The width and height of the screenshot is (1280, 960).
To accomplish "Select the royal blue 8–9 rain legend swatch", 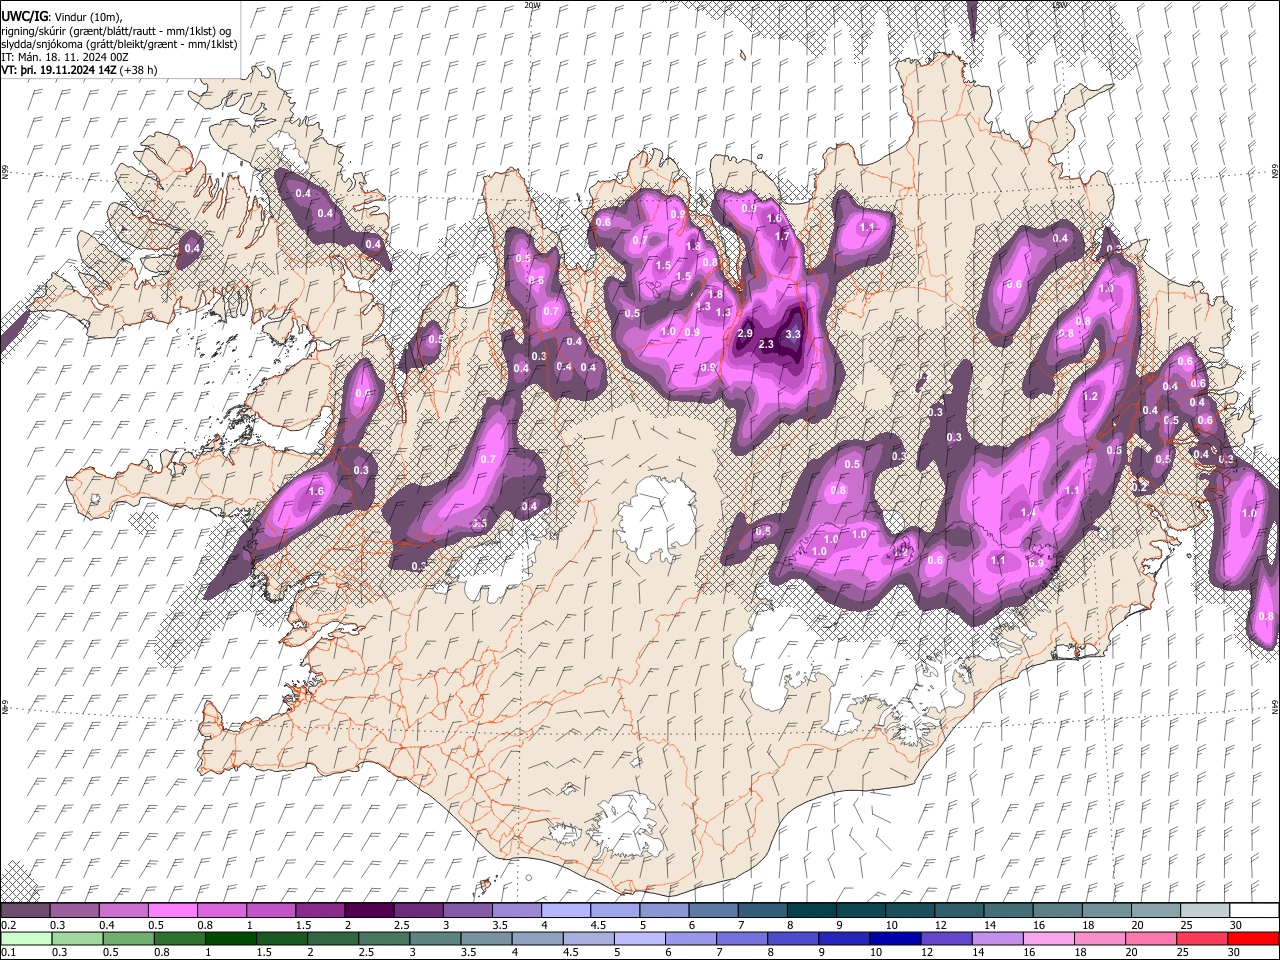I will point(793,938).
